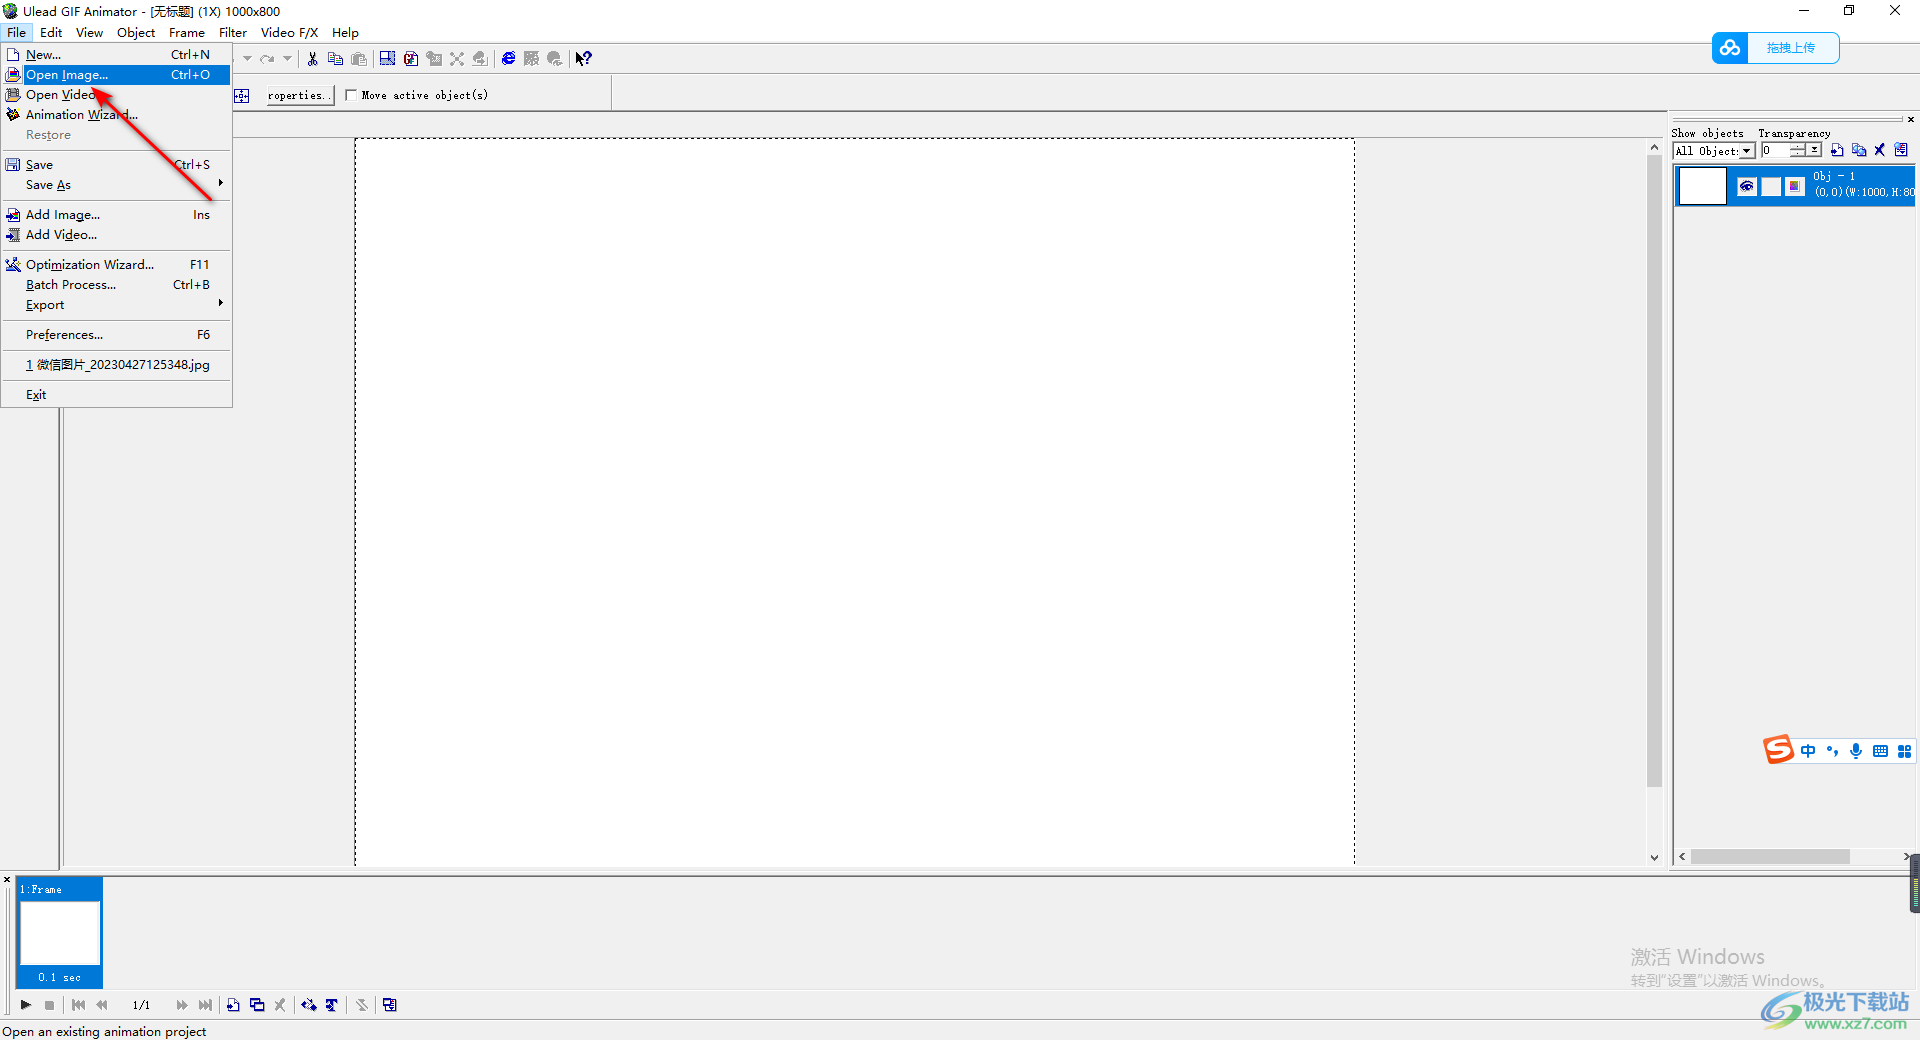Image resolution: width=1920 pixels, height=1040 pixels.
Task: Toggle the eye visibility of Obj - 1
Action: pyautogui.click(x=1747, y=186)
